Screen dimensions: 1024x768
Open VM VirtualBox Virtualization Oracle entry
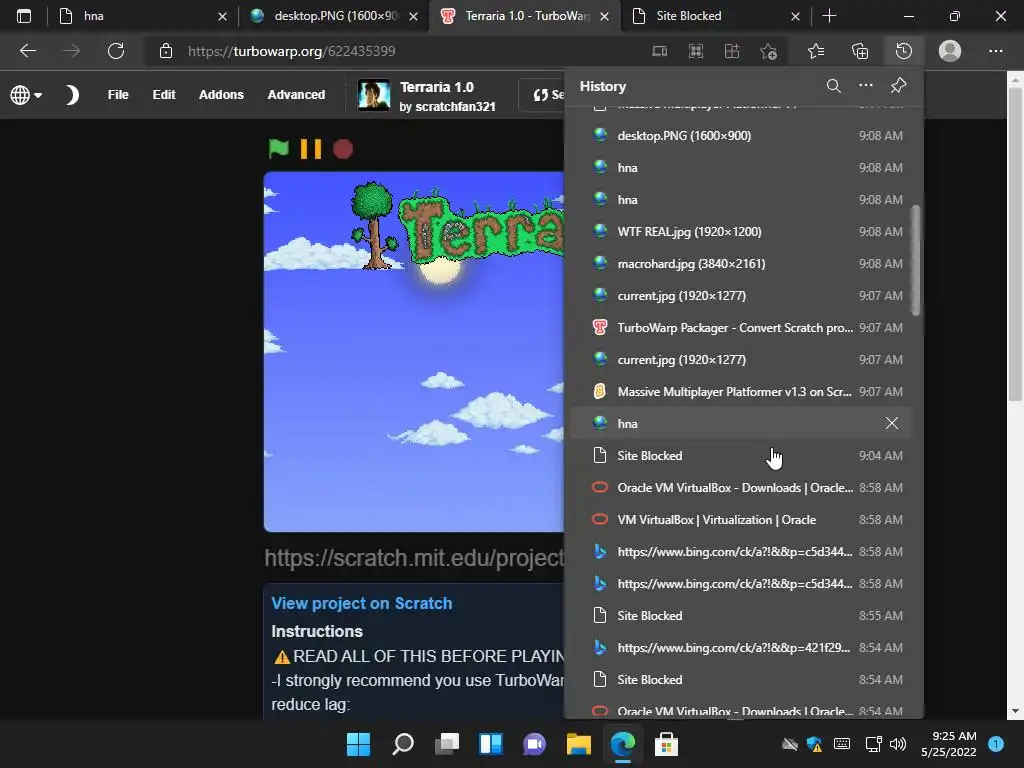[741, 520]
